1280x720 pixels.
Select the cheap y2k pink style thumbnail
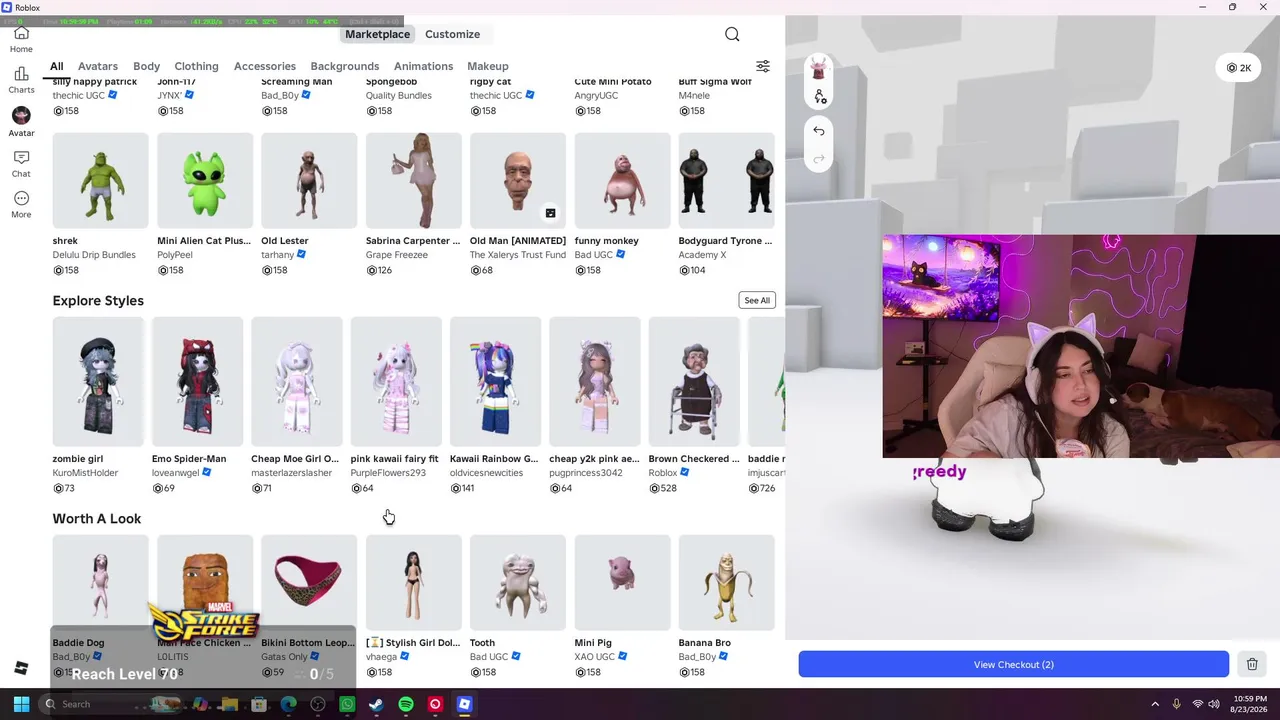[x=595, y=381]
